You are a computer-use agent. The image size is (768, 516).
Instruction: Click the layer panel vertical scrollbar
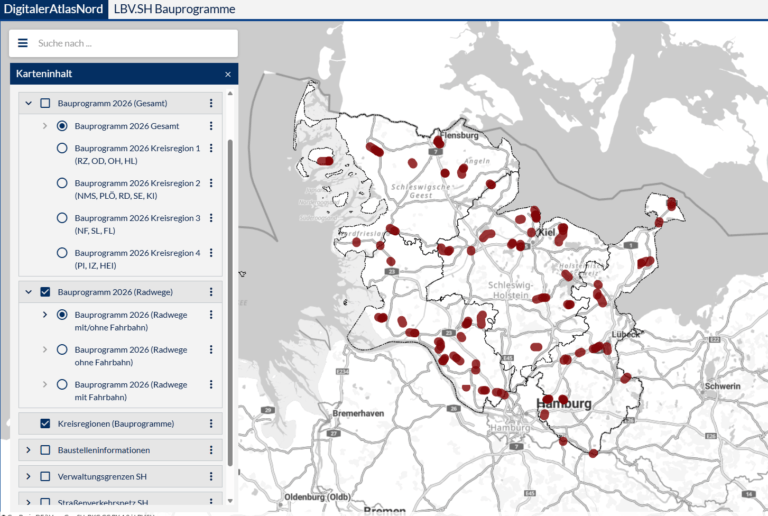pyautogui.click(x=232, y=300)
